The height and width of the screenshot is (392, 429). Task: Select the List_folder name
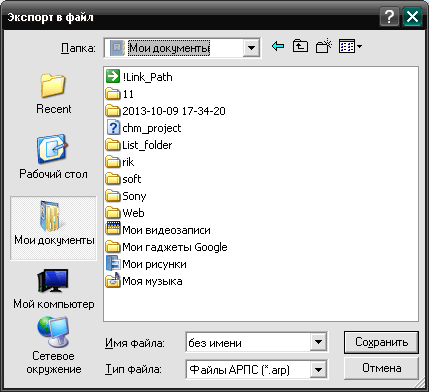coord(147,145)
